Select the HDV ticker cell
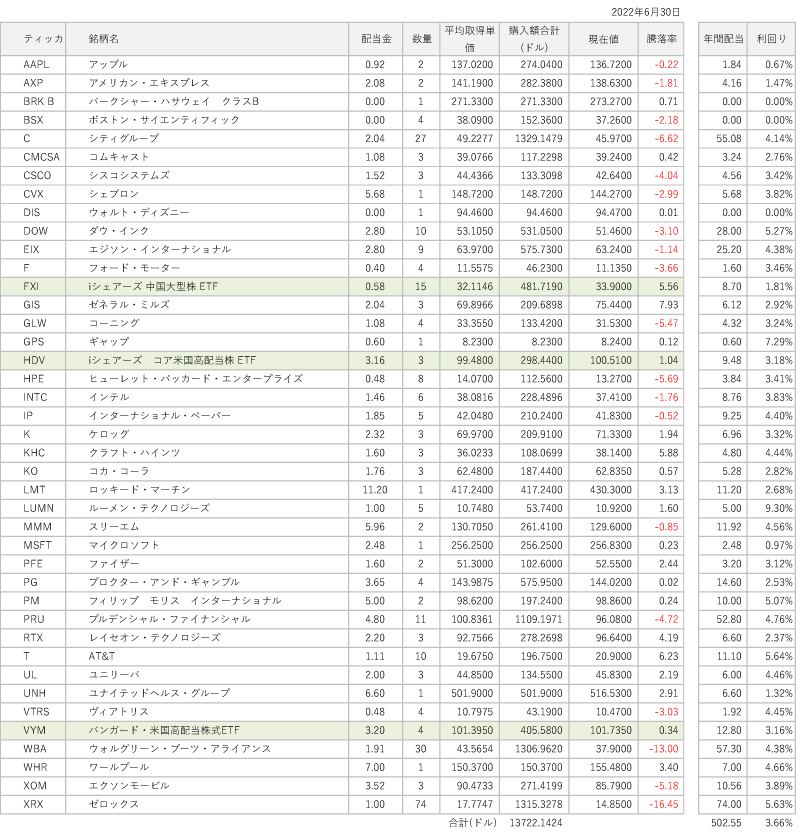 pos(33,360)
